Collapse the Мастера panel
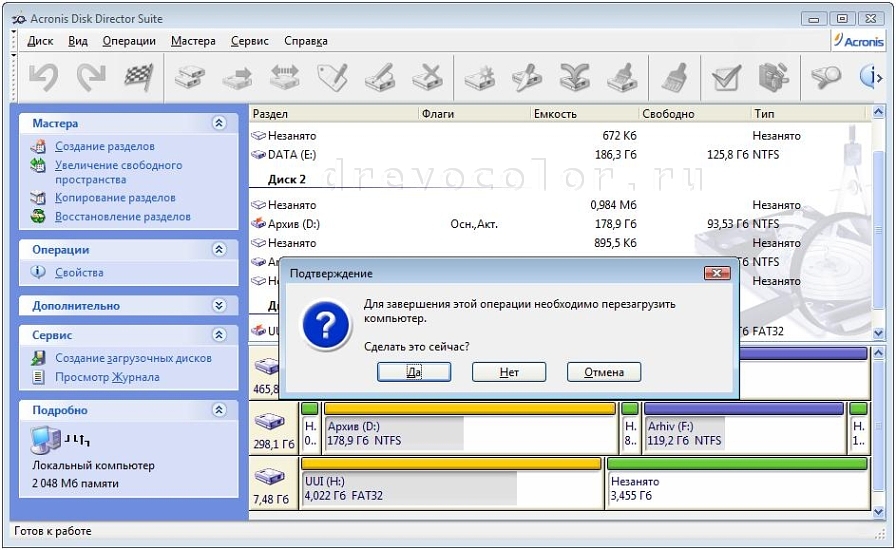 tap(219, 123)
